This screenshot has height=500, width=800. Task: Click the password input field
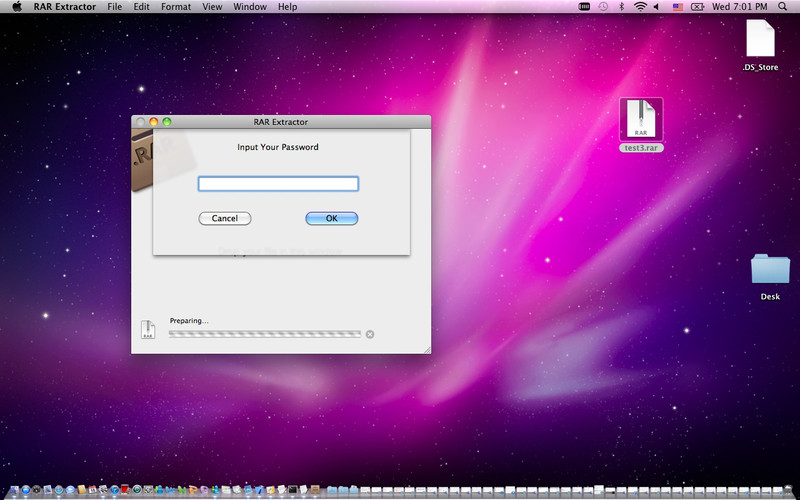point(278,184)
